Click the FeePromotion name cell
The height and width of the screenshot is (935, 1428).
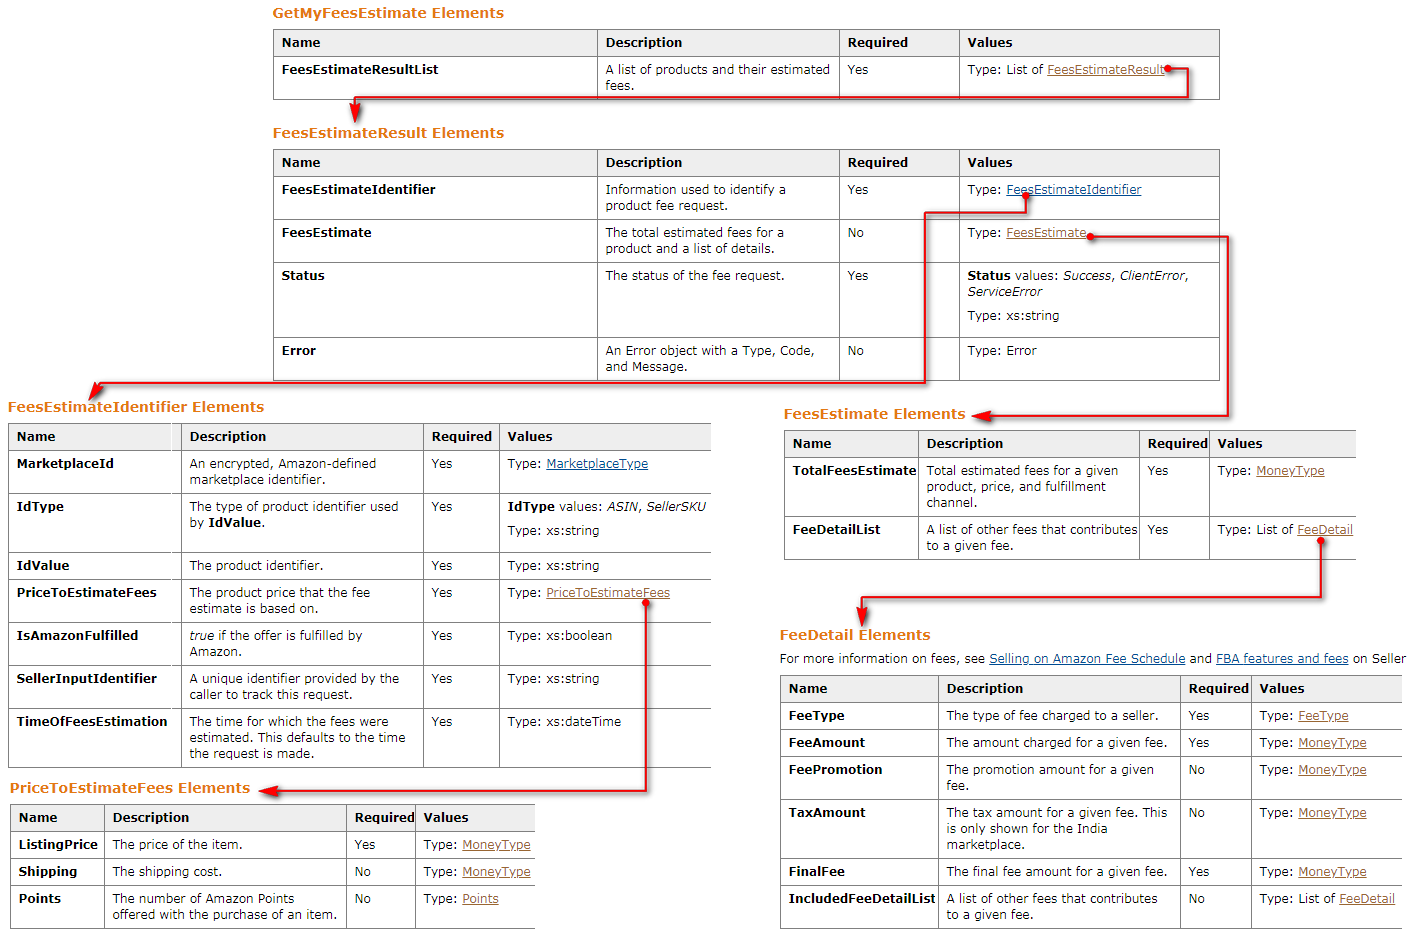pos(859,778)
